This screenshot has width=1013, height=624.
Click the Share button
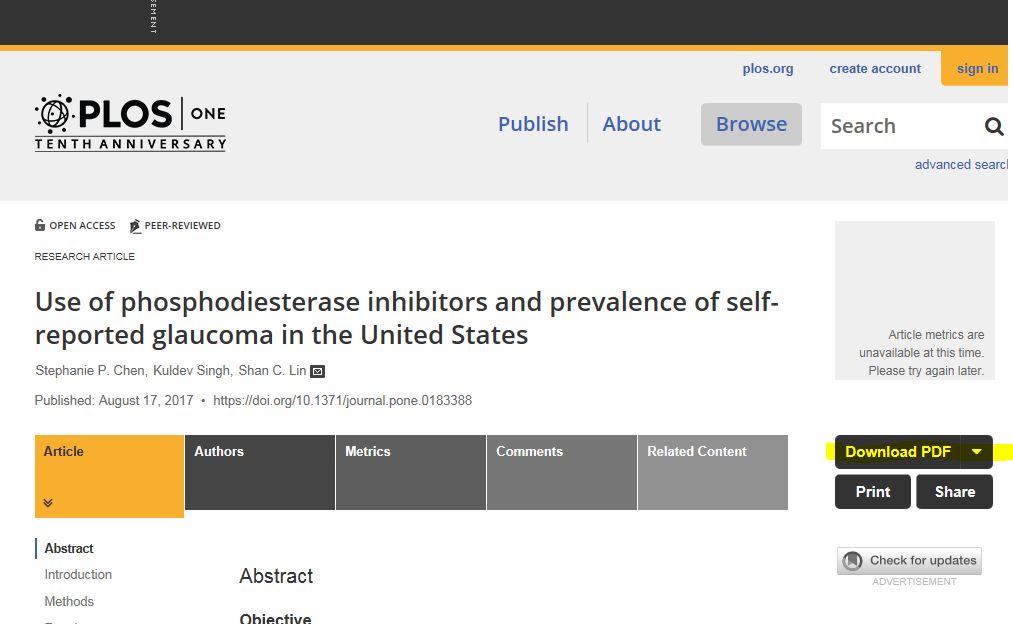pos(954,492)
